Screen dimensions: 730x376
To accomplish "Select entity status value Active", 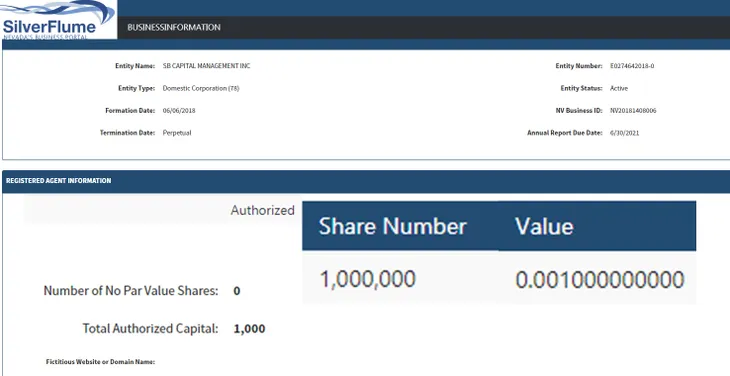I will (619, 88).
